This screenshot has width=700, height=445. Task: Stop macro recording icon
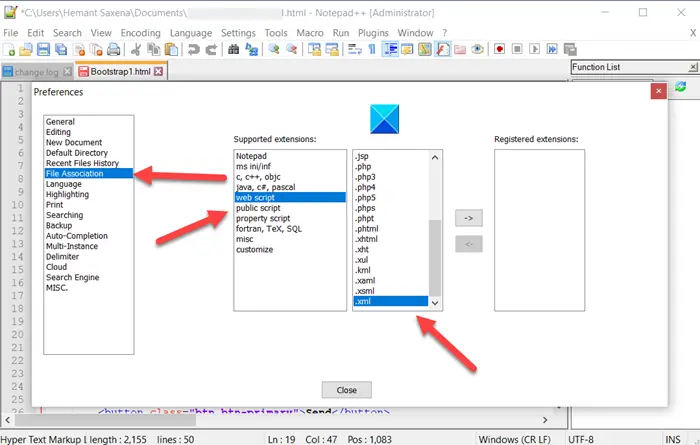(517, 49)
